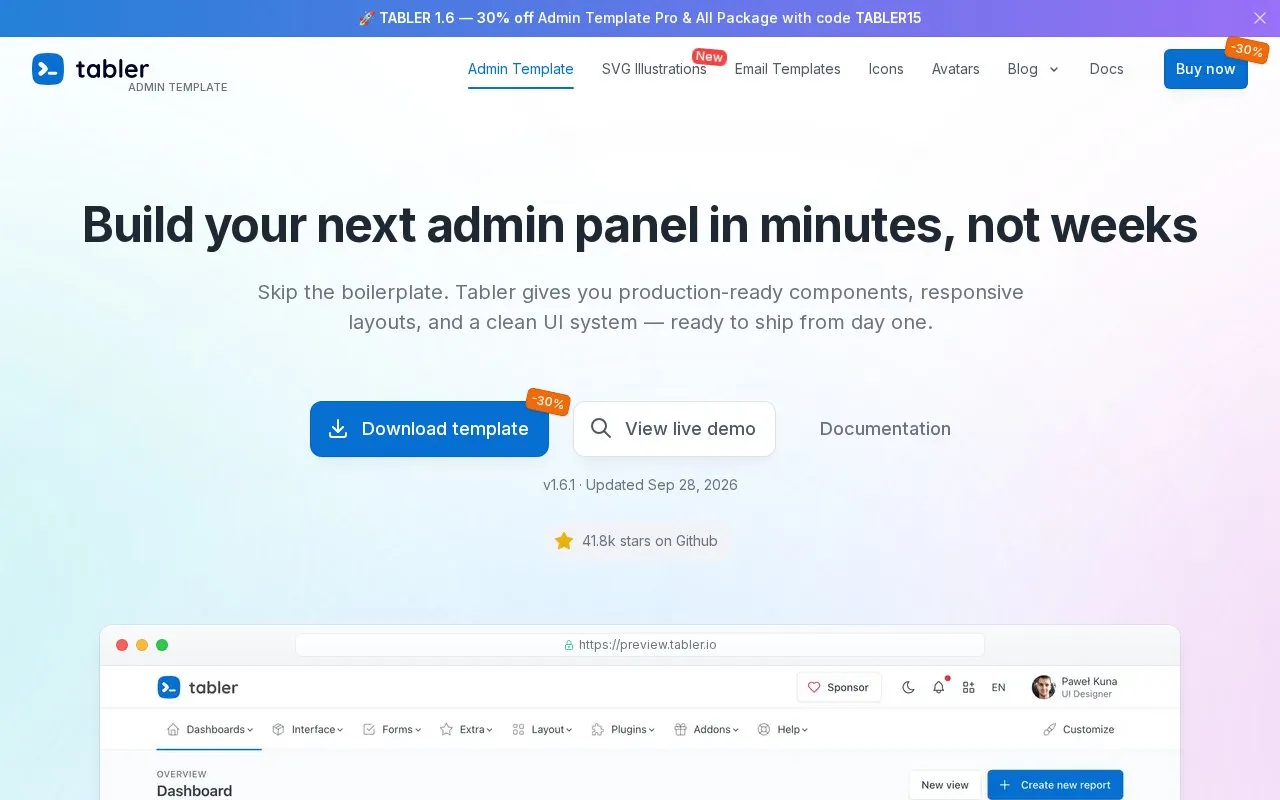Open the Admin Template nav tab
Viewport: 1280px width, 800px height.
(x=521, y=69)
